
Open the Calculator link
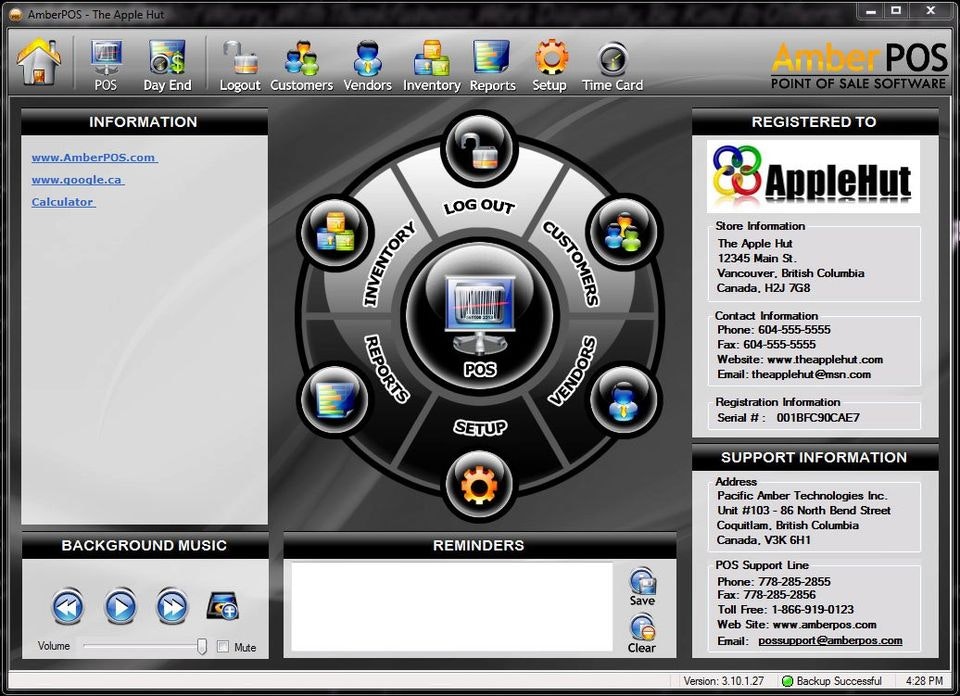coord(63,201)
